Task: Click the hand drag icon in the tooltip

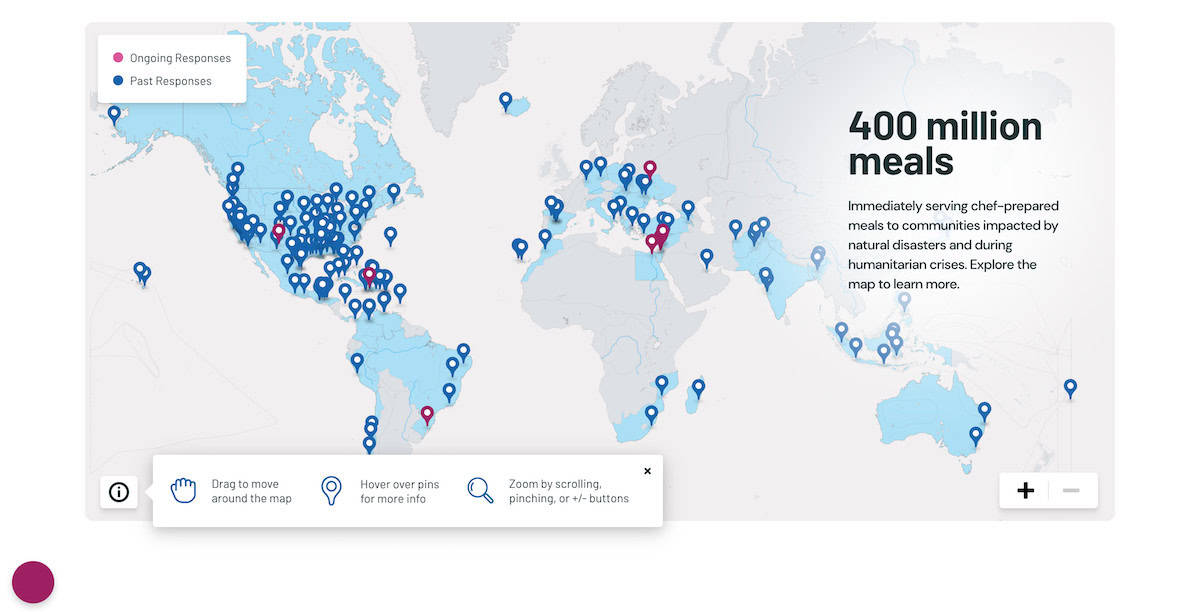Action: tap(183, 490)
